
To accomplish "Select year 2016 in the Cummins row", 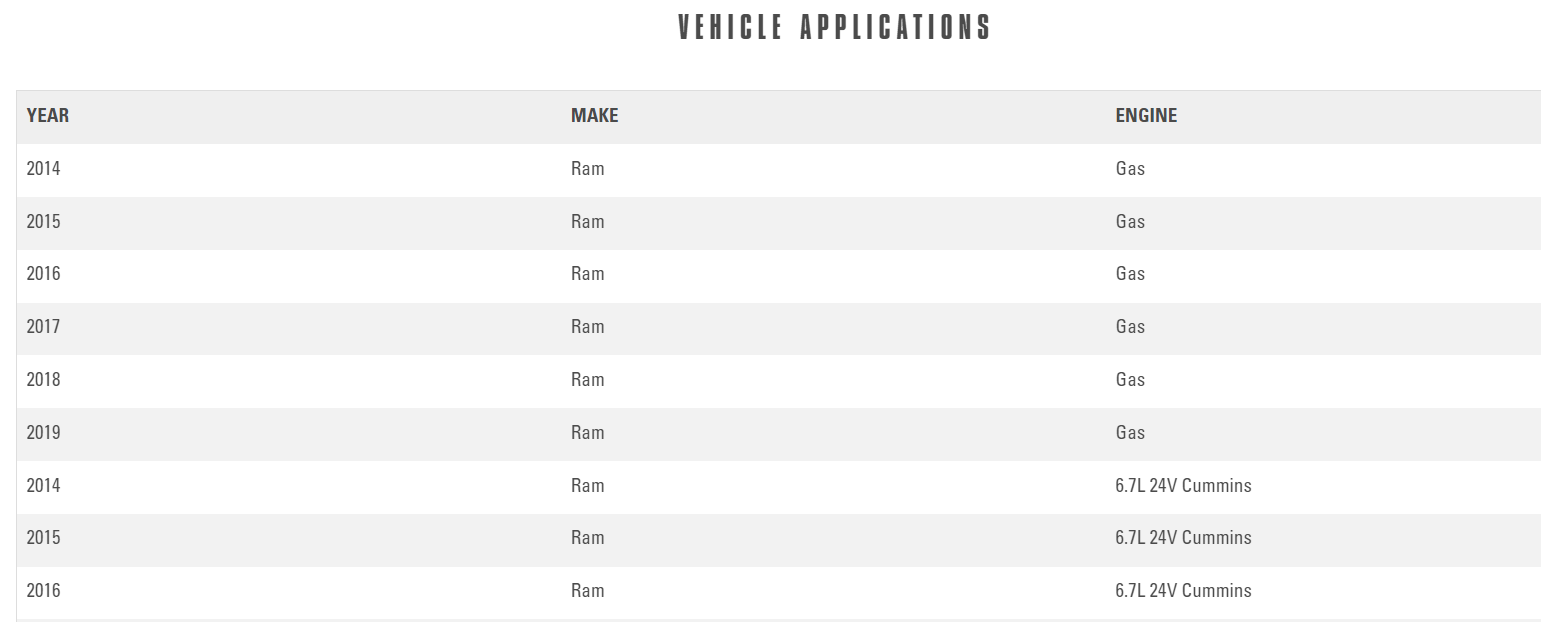I will (x=43, y=591).
